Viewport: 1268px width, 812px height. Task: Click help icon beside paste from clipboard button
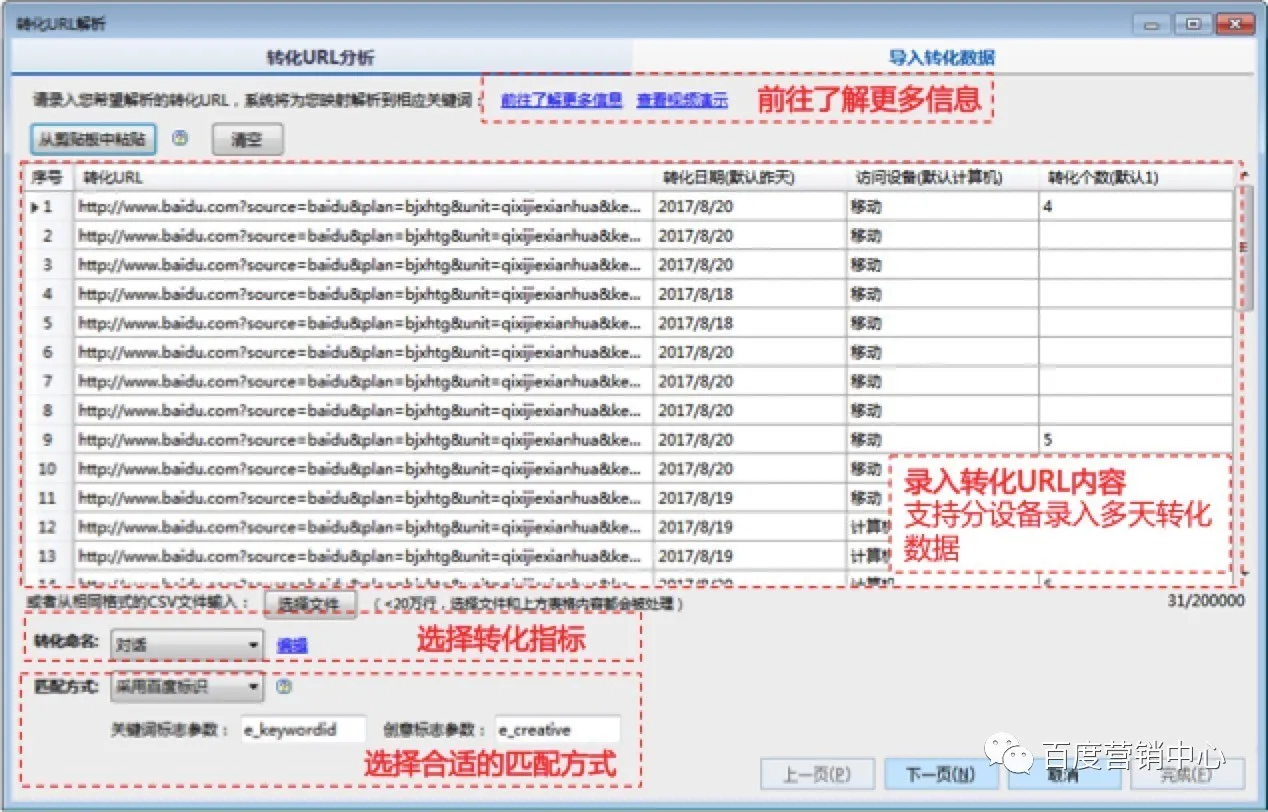point(181,139)
